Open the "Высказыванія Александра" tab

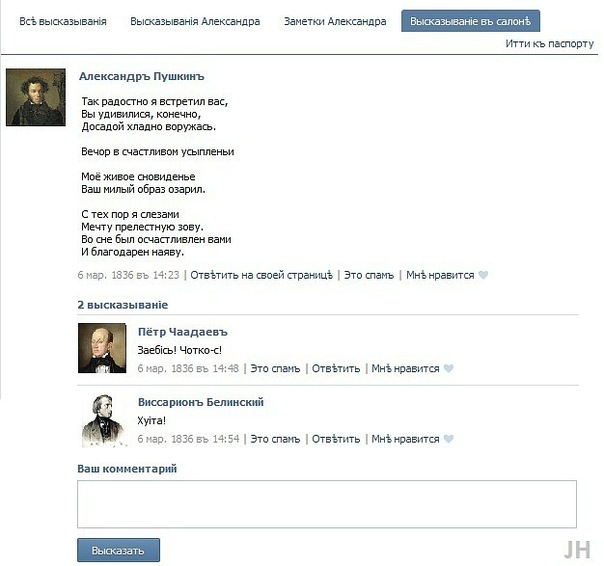[195, 21]
